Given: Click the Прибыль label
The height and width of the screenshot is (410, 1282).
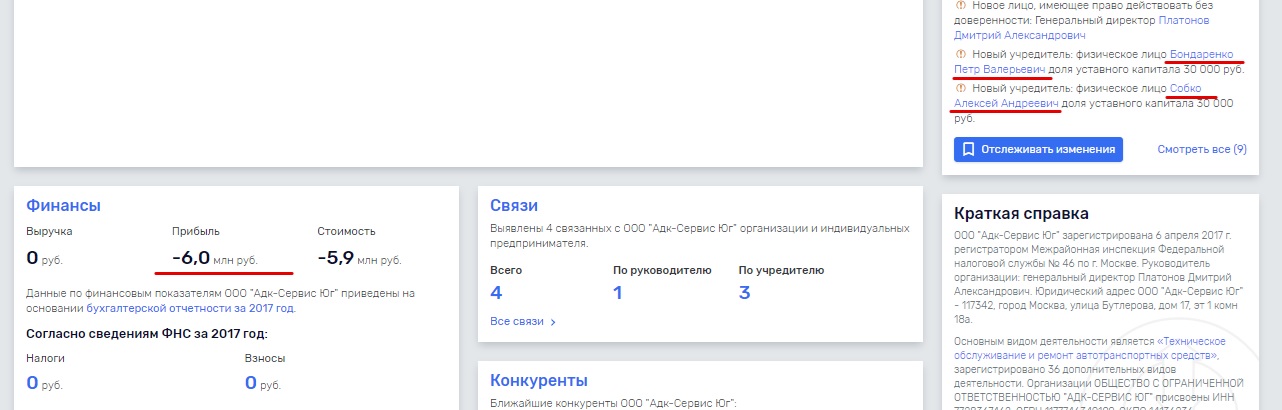Looking at the screenshot, I should (x=196, y=231).
